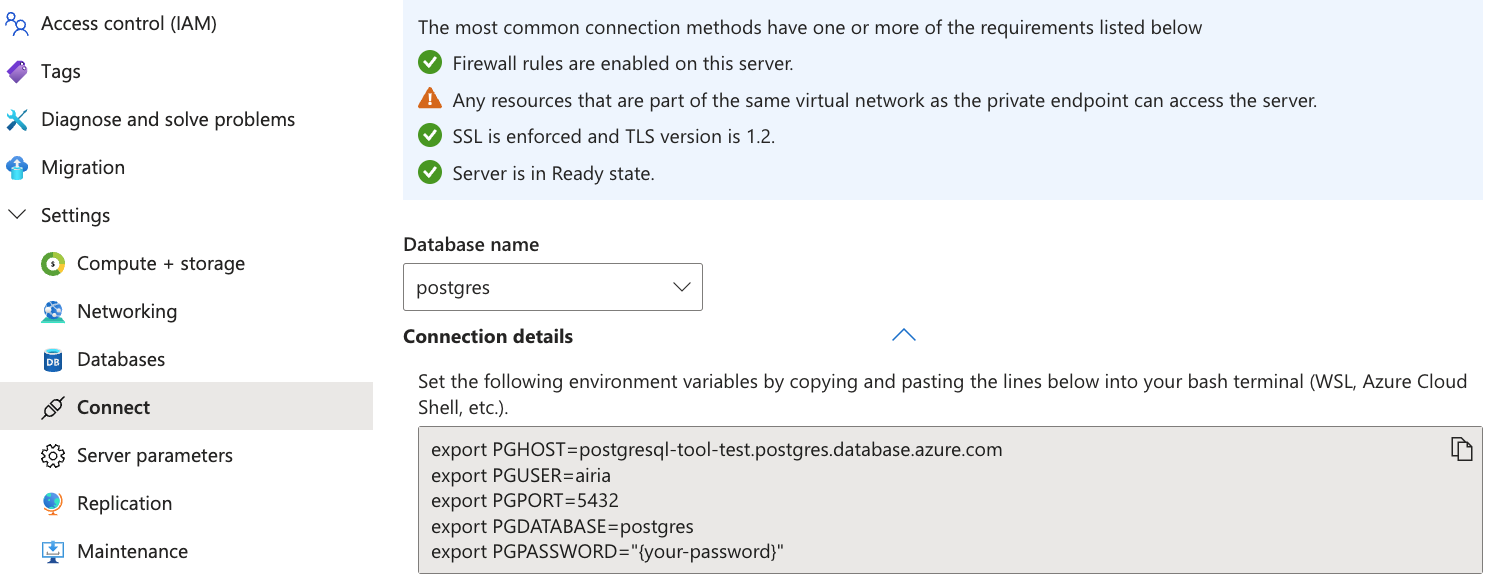Copy connection details with the copy icon
The image size is (1497, 582).
tap(1461, 449)
